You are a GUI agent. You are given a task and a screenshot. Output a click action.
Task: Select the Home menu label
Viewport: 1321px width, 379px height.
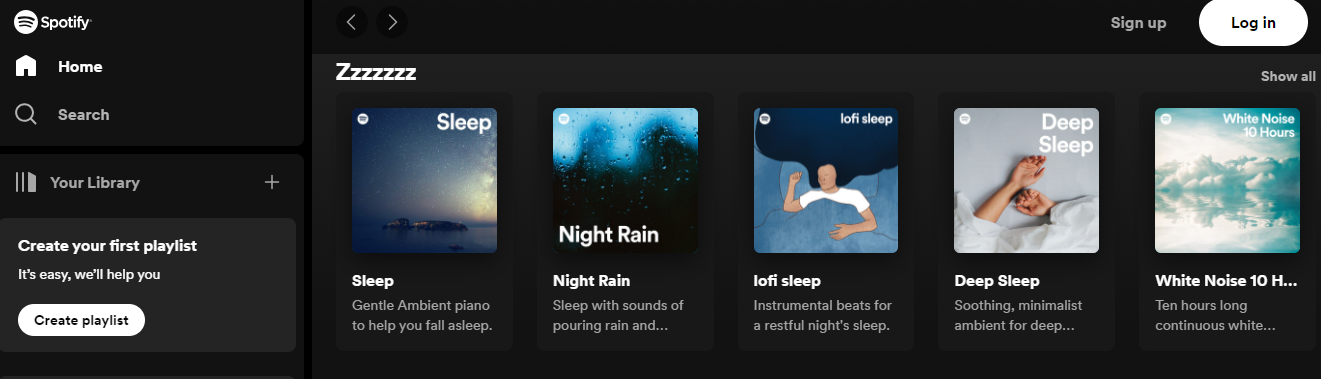(80, 67)
